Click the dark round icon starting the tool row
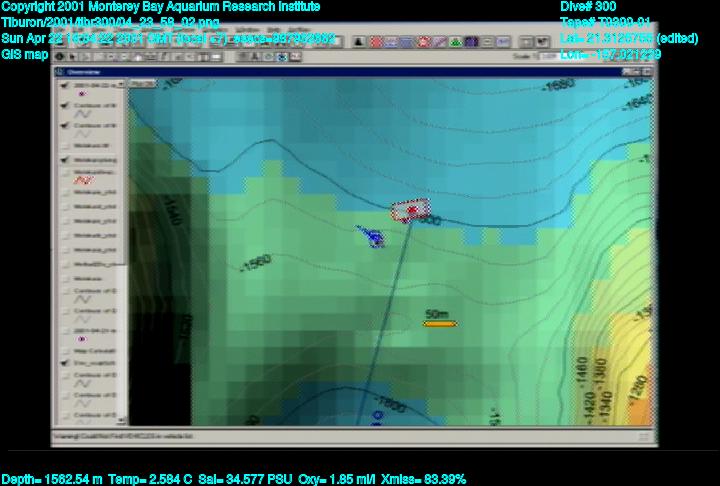The height and width of the screenshot is (486, 720). click(60, 57)
